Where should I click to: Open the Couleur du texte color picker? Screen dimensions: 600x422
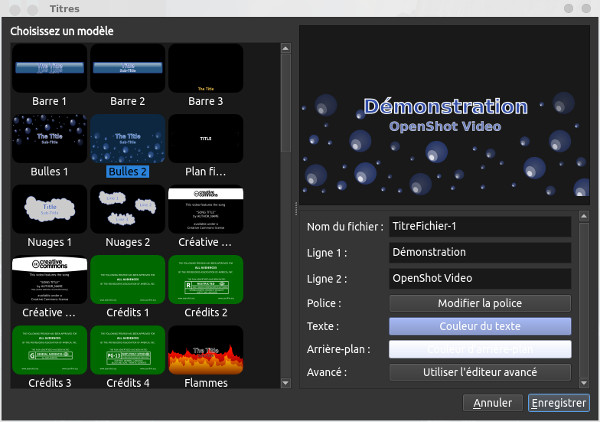(x=479, y=326)
